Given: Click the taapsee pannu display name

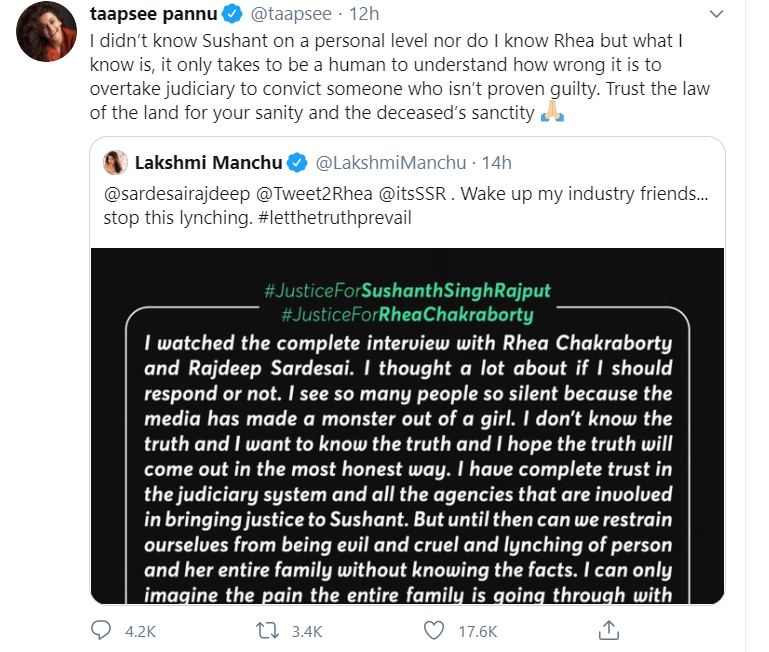Looking at the screenshot, I should point(154,14).
